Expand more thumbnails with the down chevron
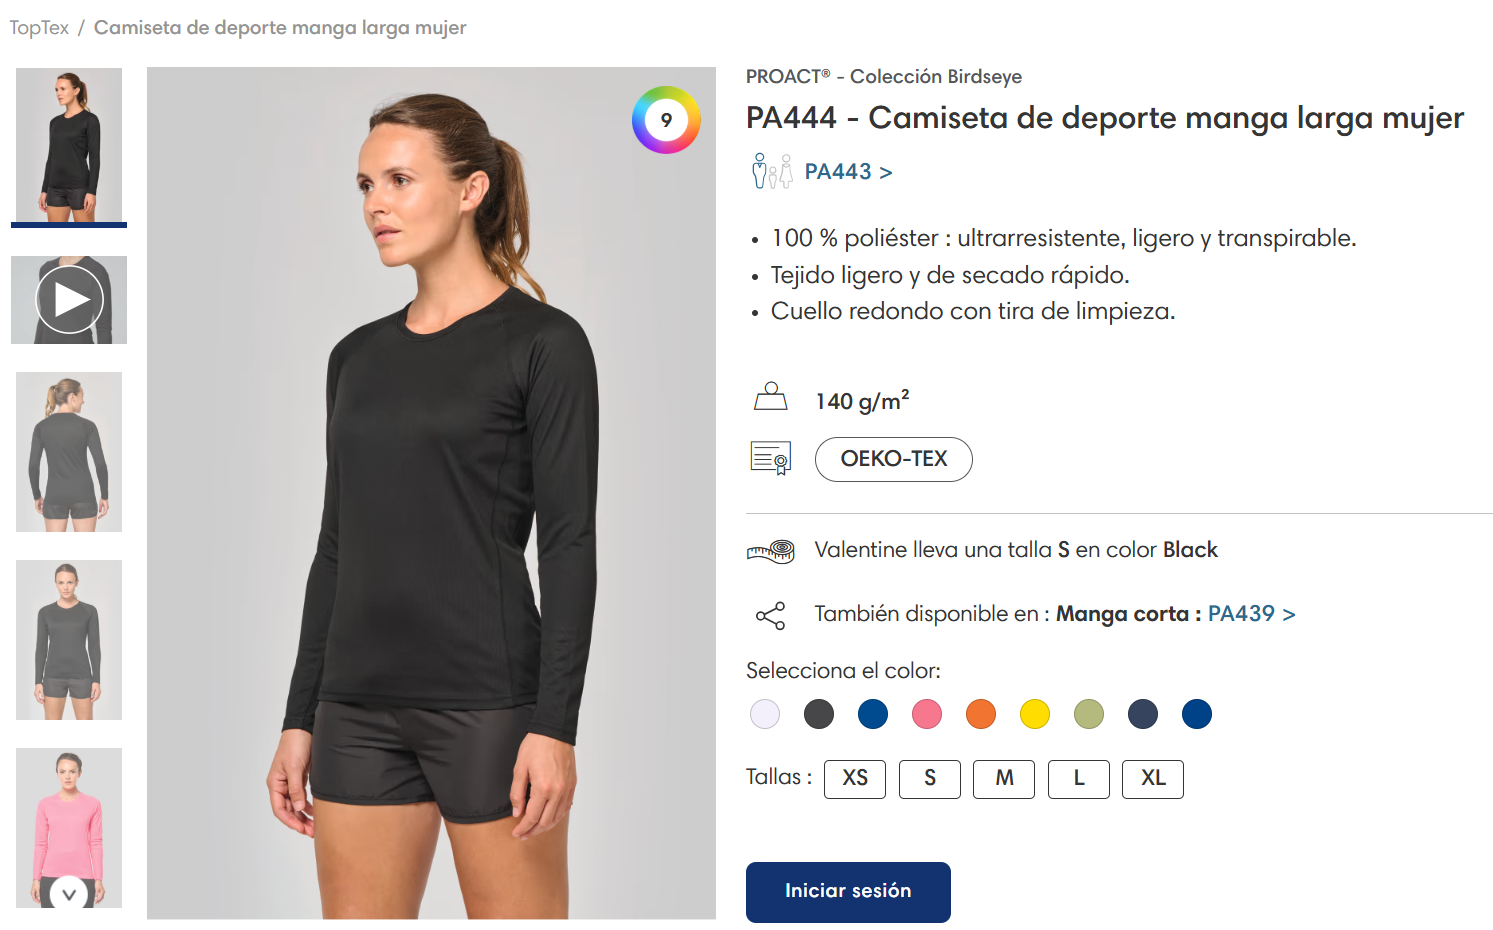Image resolution: width=1493 pixels, height=930 pixels. (x=69, y=894)
